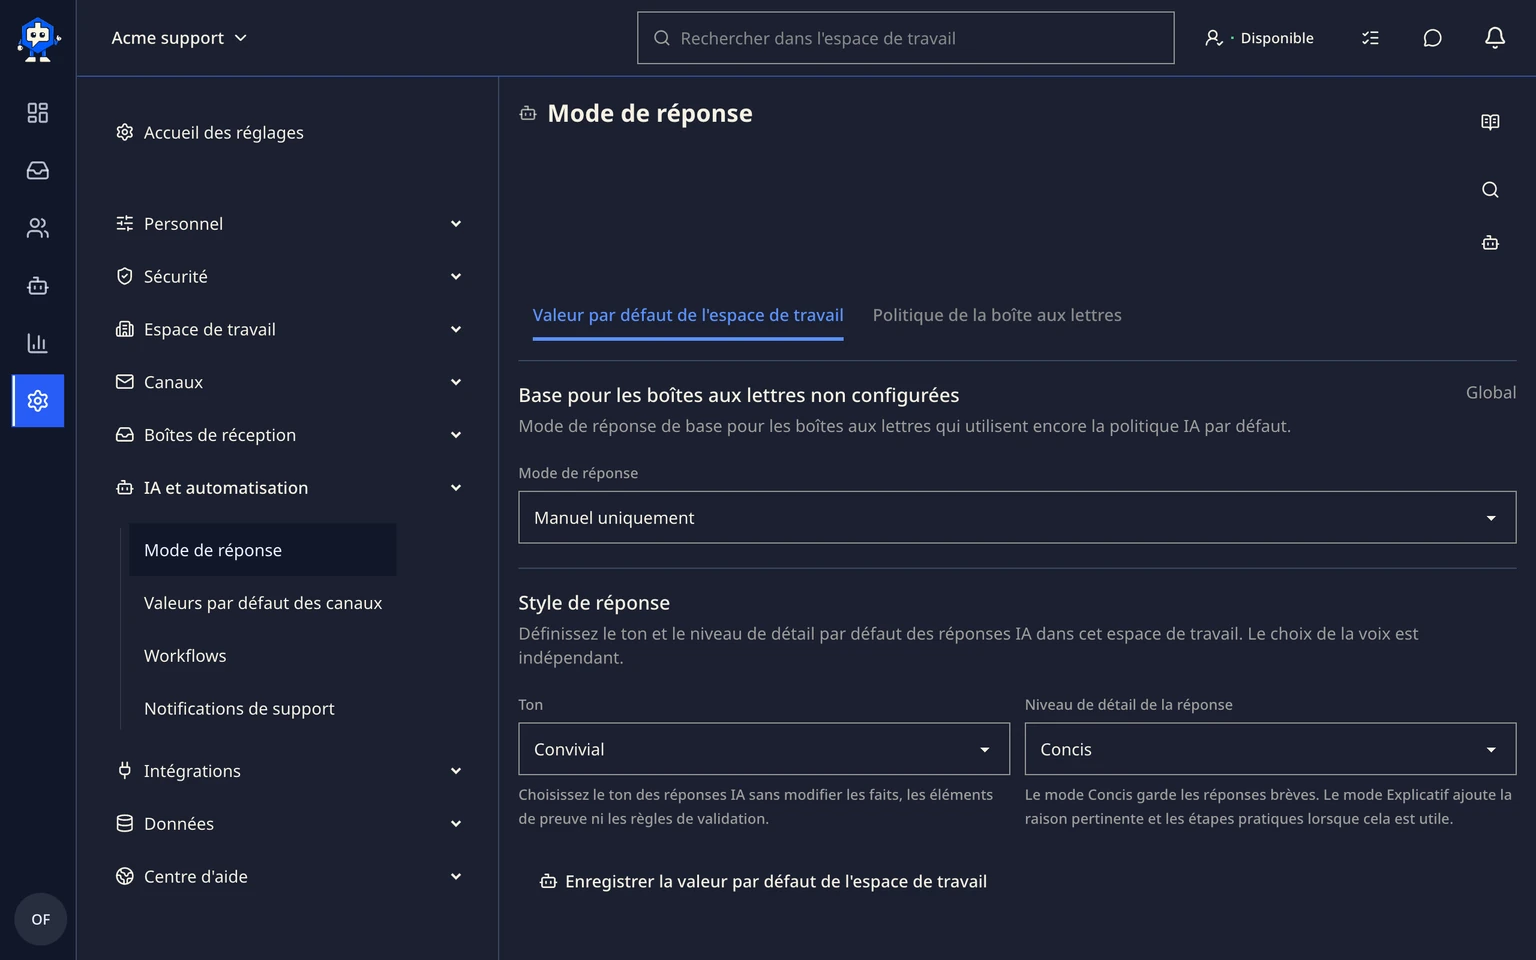The height and width of the screenshot is (960, 1536).
Task: Click the robot mascot logo
Action: 38,40
